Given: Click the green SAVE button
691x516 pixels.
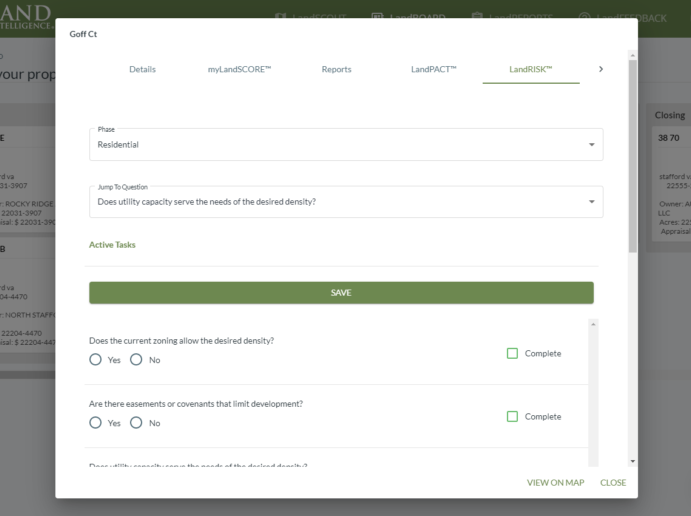Looking at the screenshot, I should [x=341, y=293].
